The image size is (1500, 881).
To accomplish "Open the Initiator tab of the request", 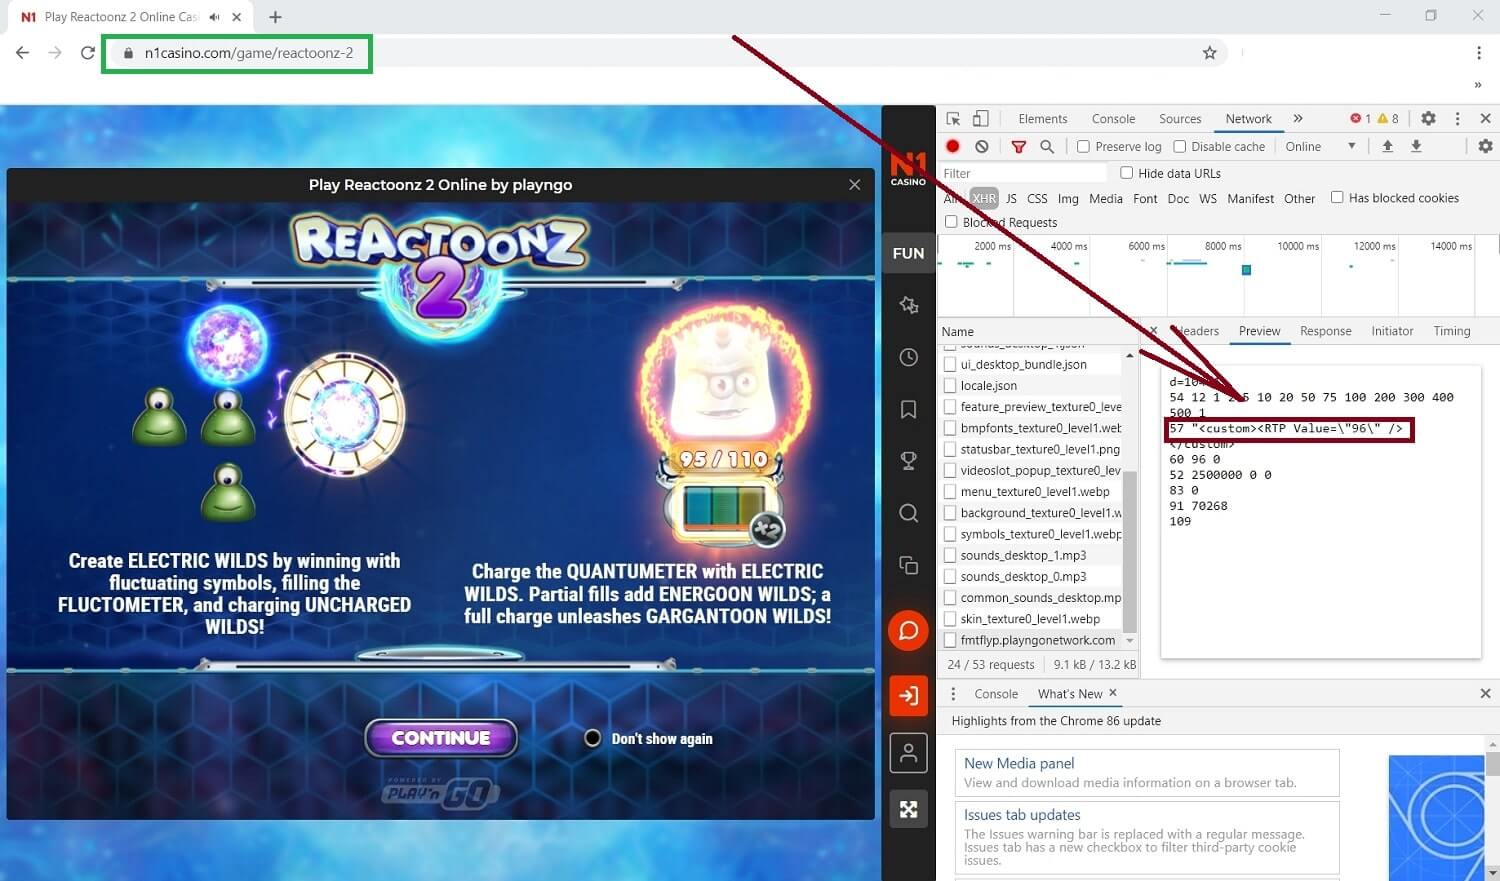I will pos(1392,331).
